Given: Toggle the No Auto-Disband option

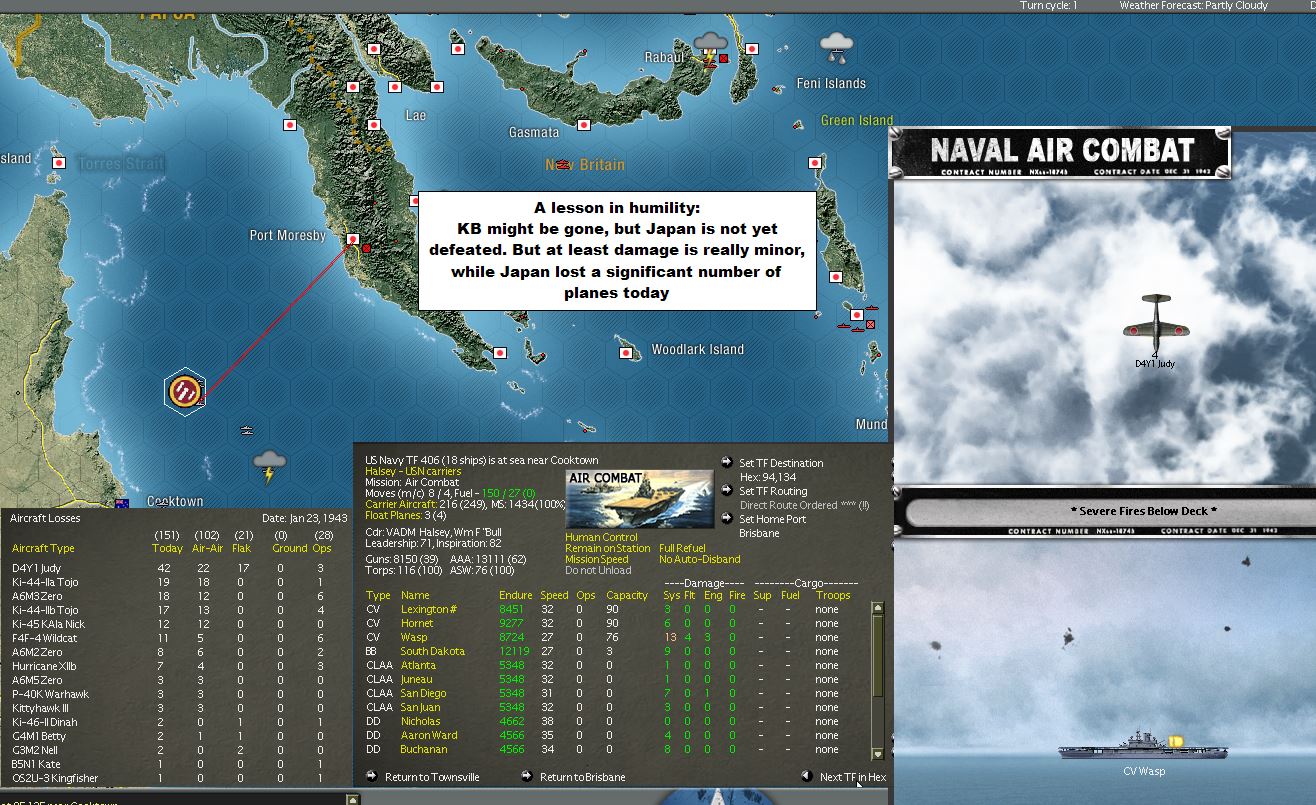Looking at the screenshot, I should 700,559.
